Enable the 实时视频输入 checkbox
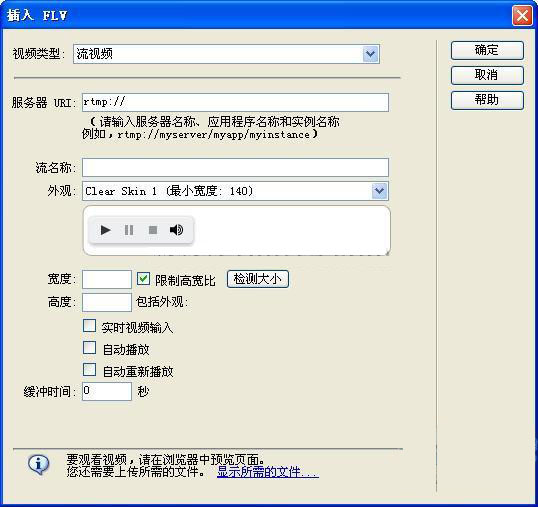538x507 pixels. pyautogui.click(x=89, y=326)
